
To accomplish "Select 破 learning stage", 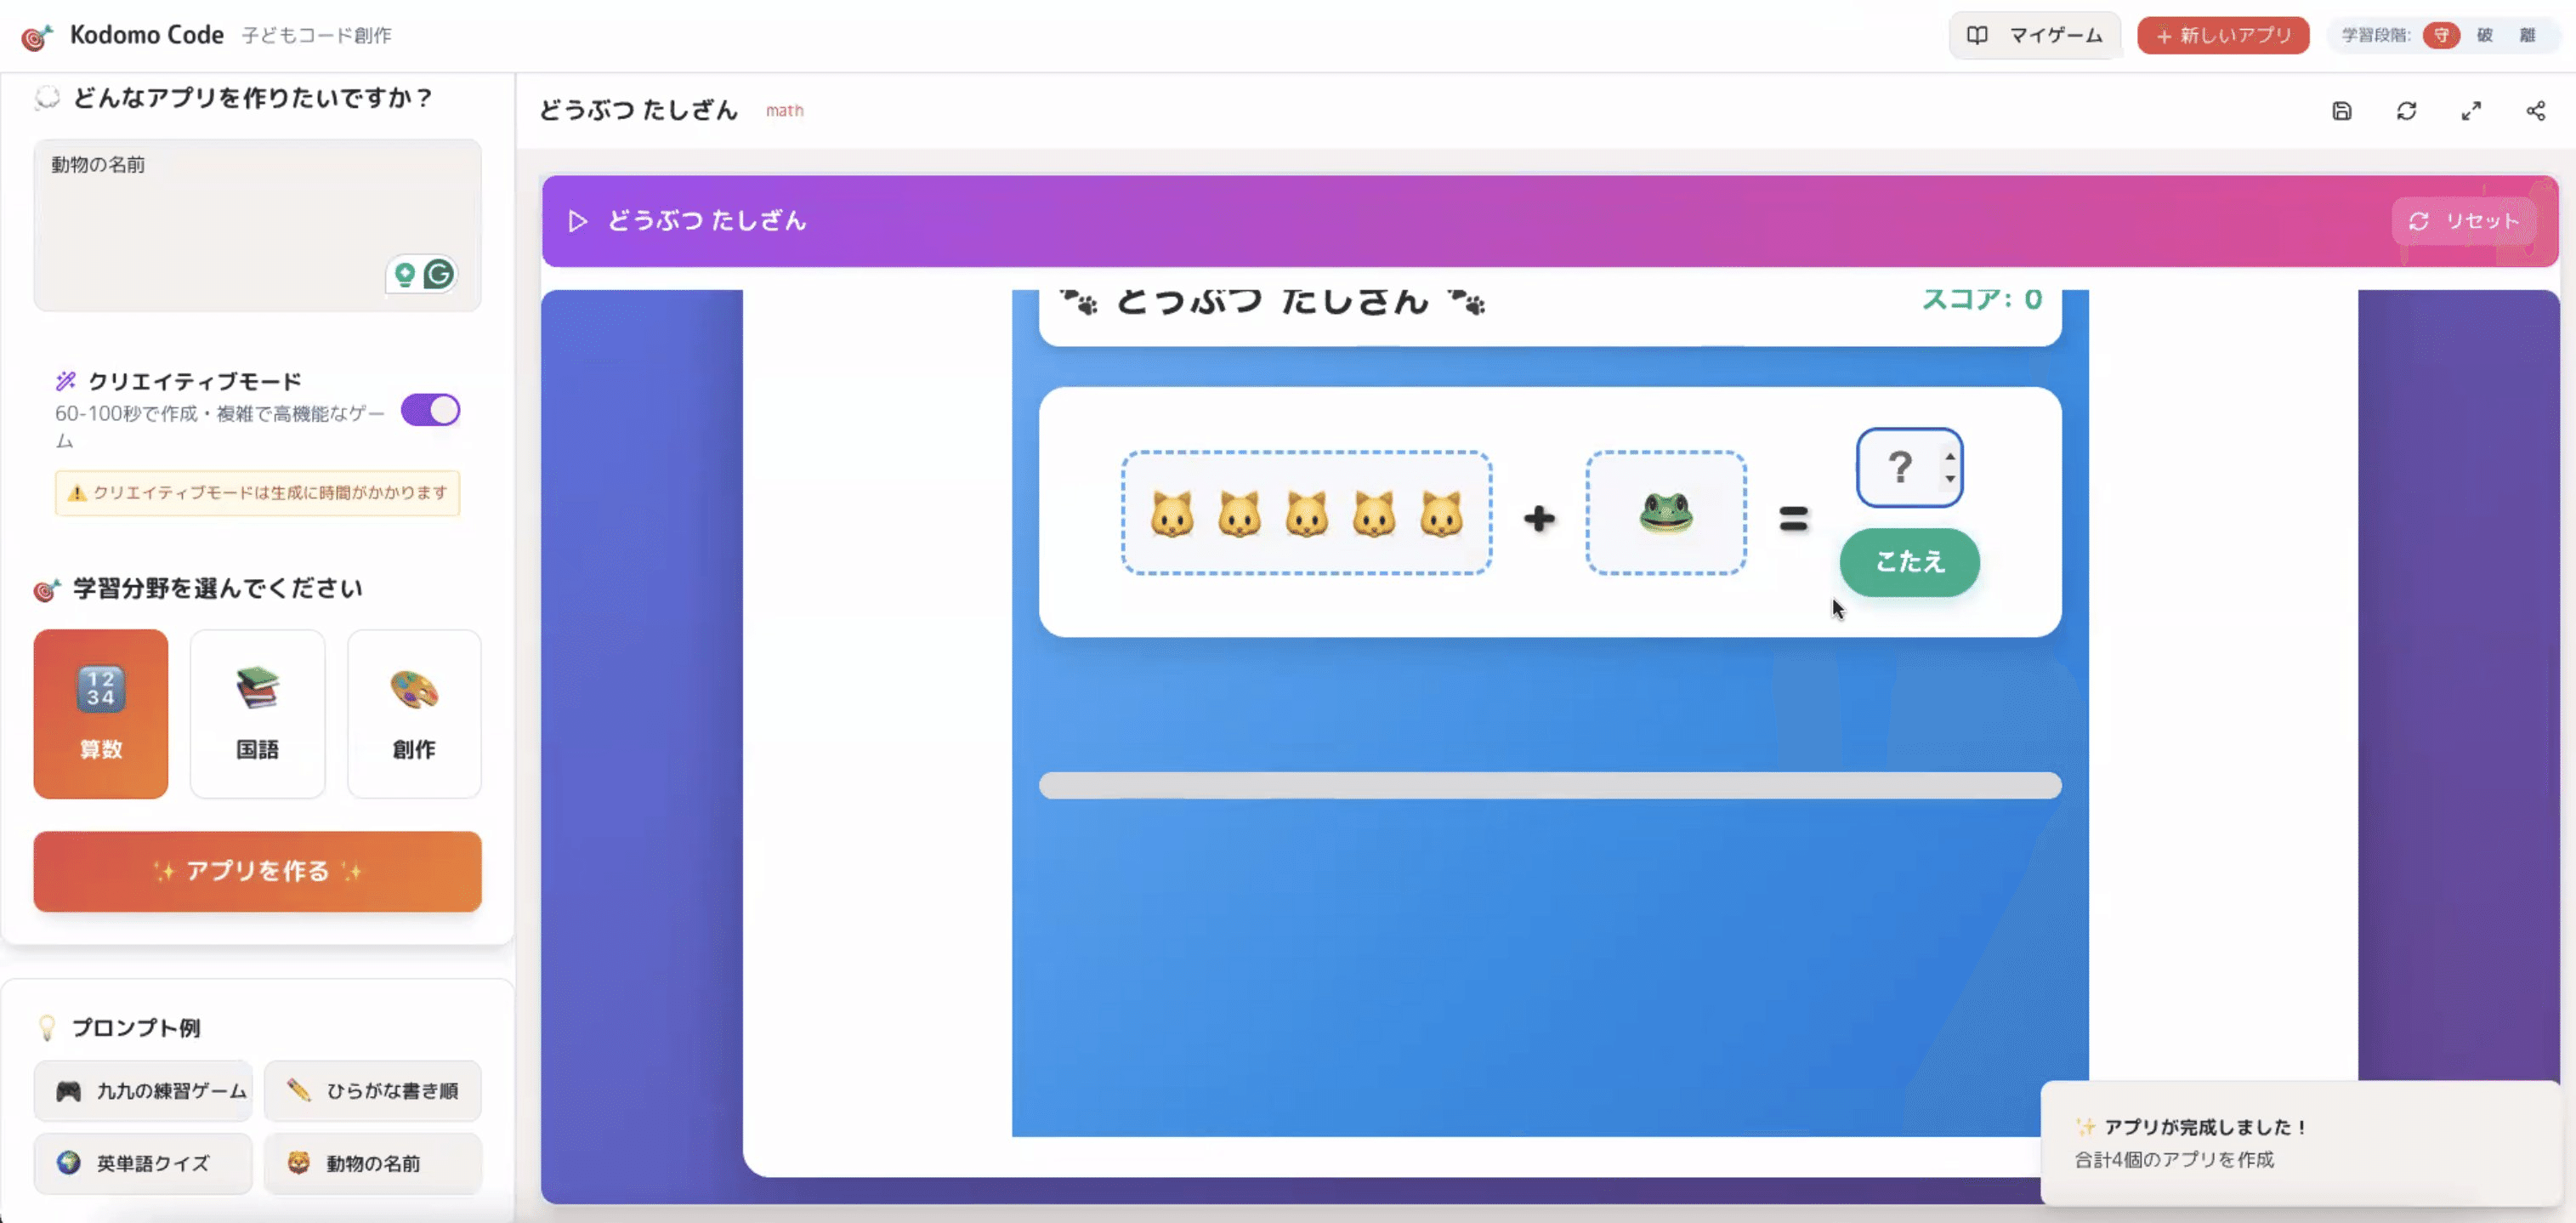I will (2484, 36).
